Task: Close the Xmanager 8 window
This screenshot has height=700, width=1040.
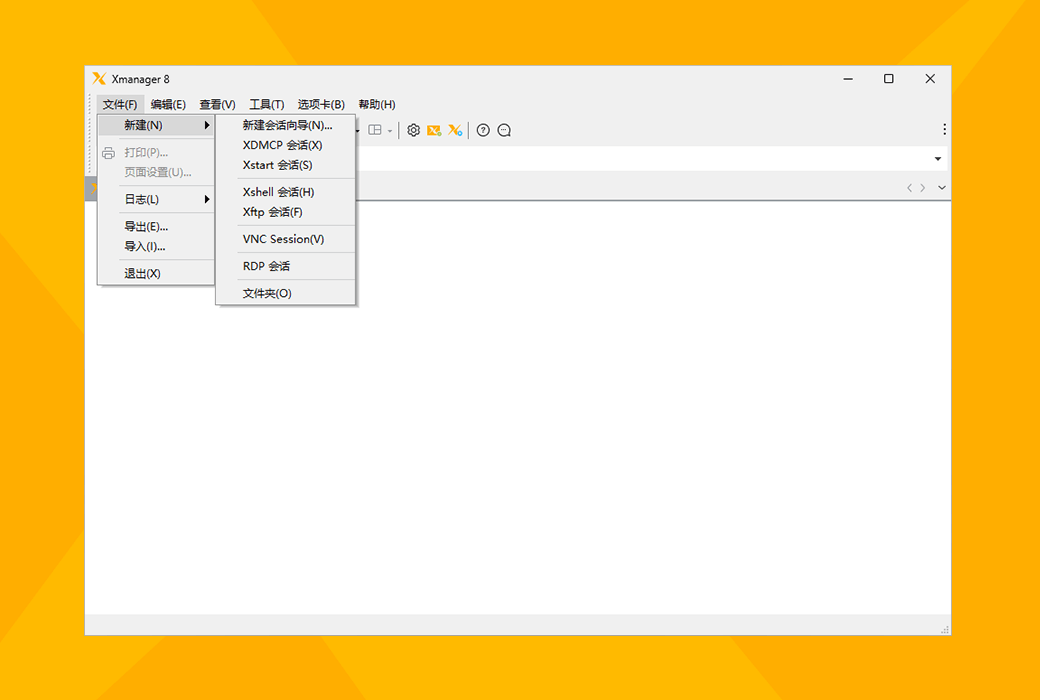Action: [x=930, y=79]
